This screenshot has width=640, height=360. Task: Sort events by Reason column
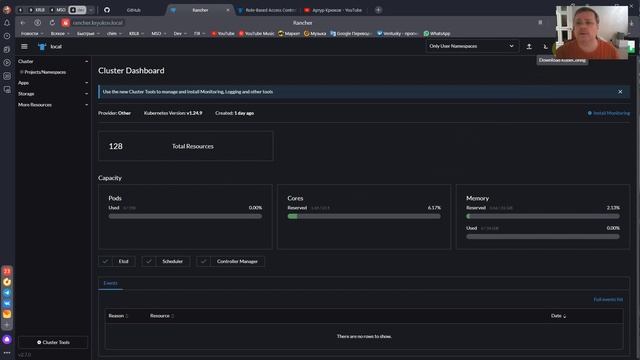click(x=118, y=316)
